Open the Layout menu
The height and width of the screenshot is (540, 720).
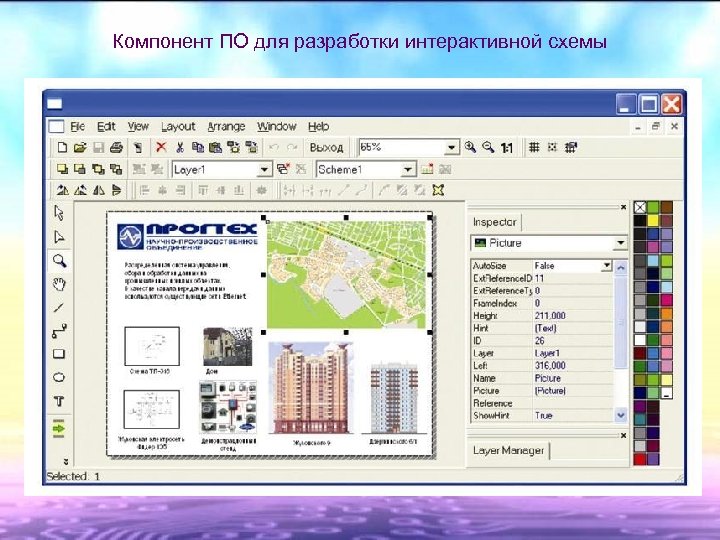pos(178,127)
